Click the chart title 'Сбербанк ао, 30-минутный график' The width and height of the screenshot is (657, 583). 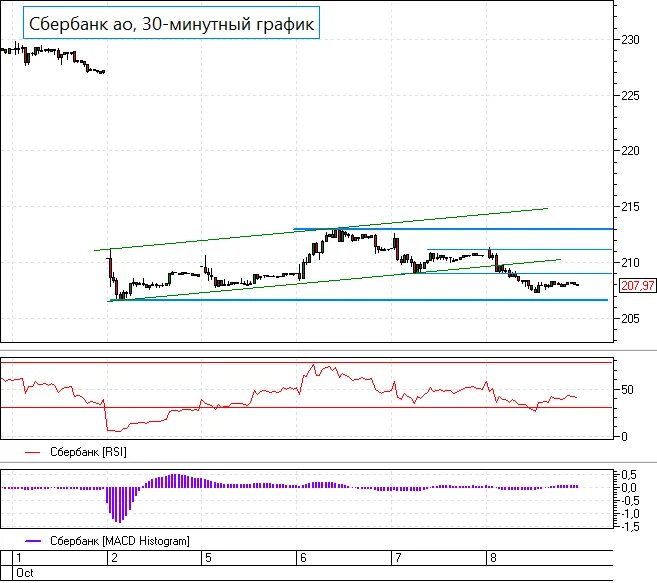coord(171,23)
